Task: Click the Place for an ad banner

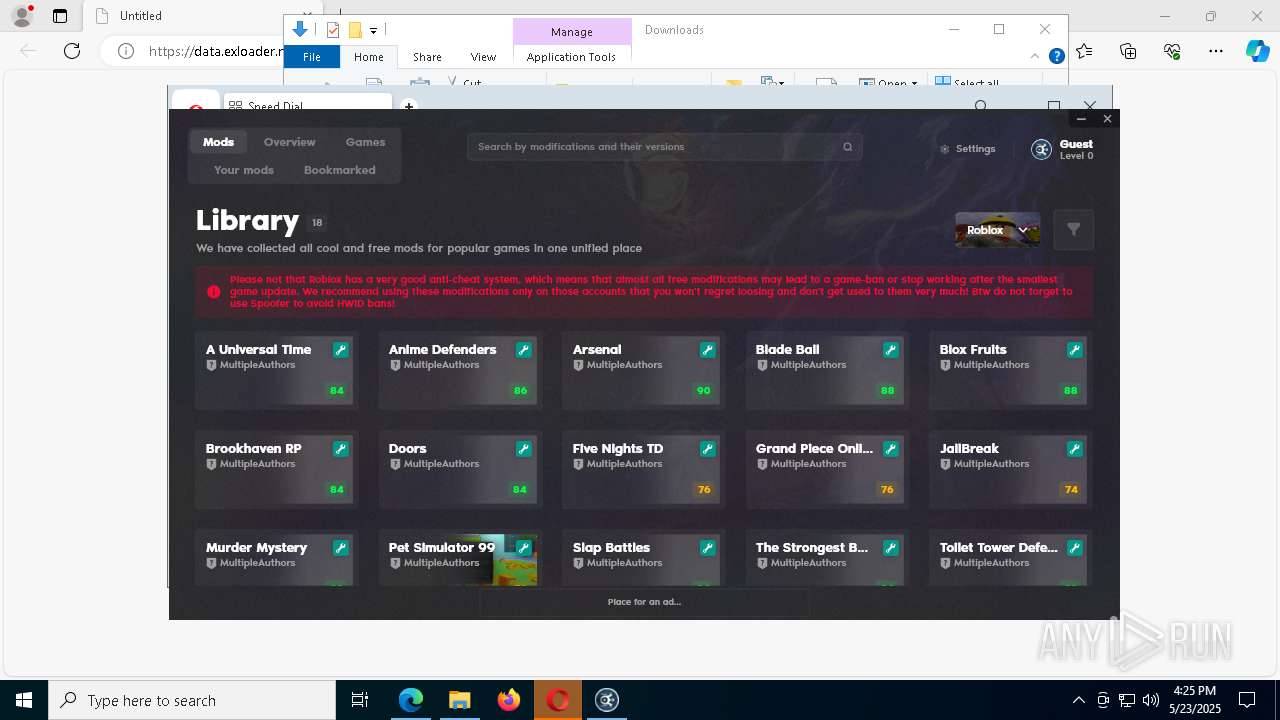Action: [644, 602]
